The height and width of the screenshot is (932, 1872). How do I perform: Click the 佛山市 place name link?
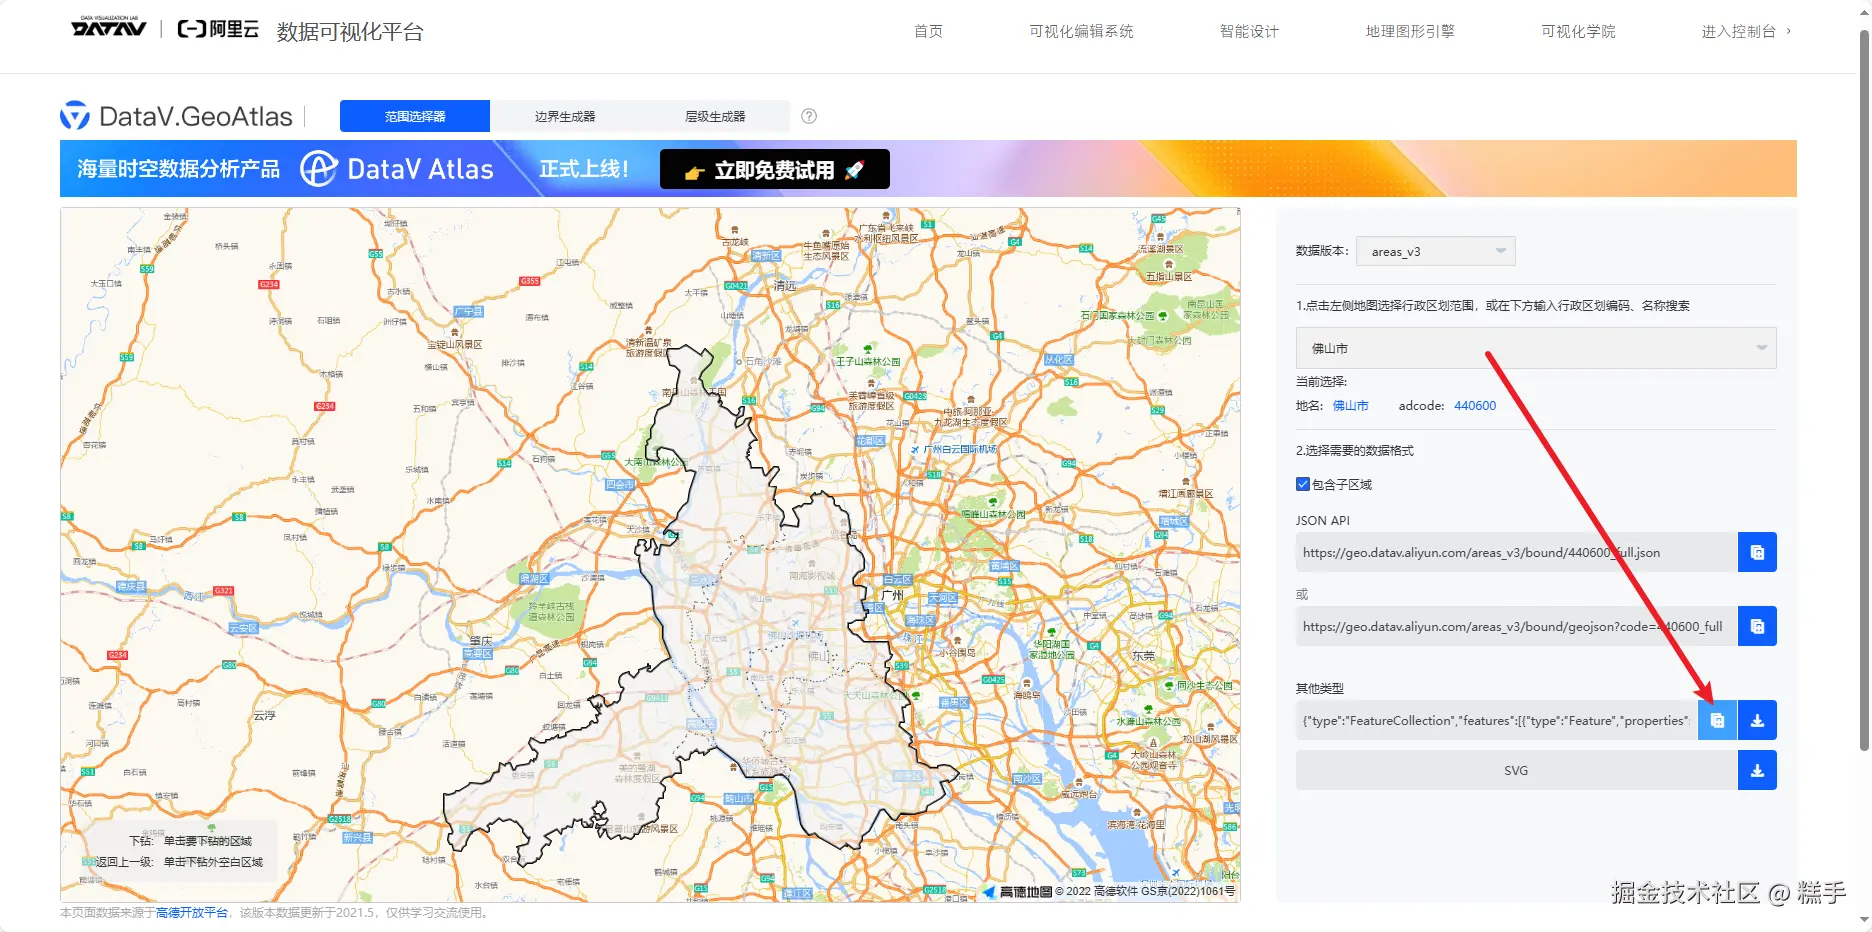(x=1350, y=406)
